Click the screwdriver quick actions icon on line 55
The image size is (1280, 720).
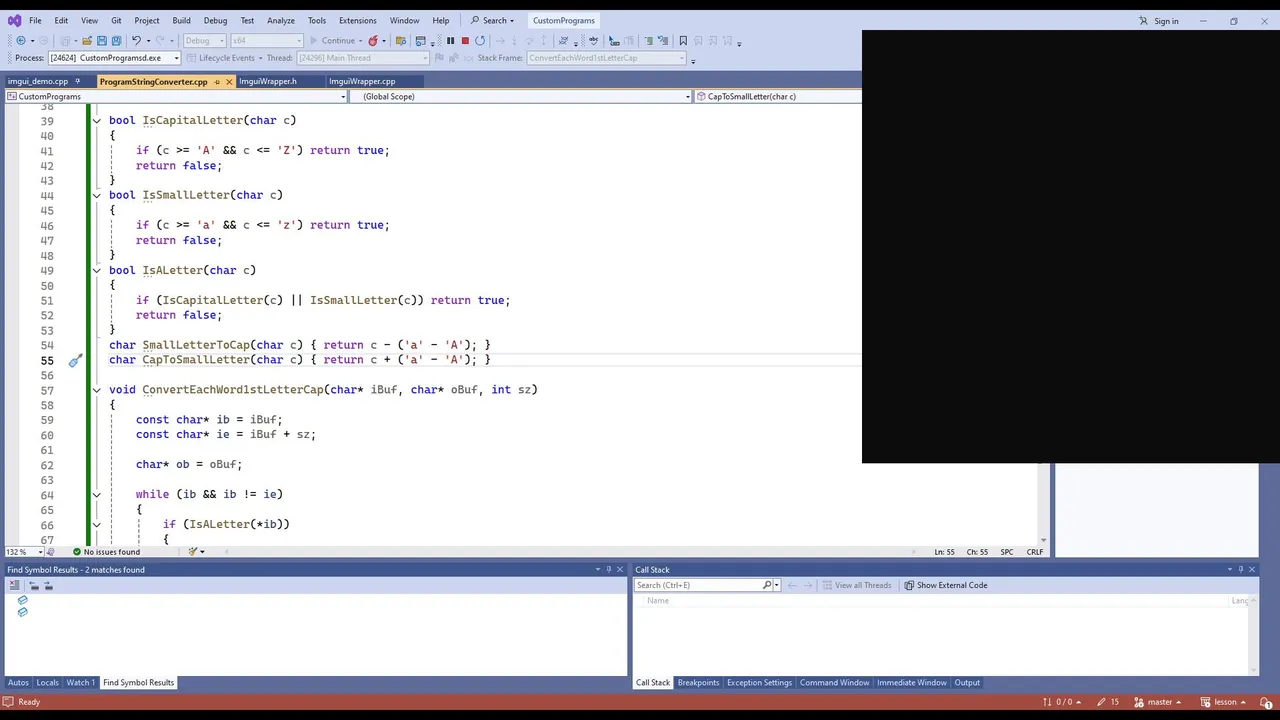coord(75,360)
